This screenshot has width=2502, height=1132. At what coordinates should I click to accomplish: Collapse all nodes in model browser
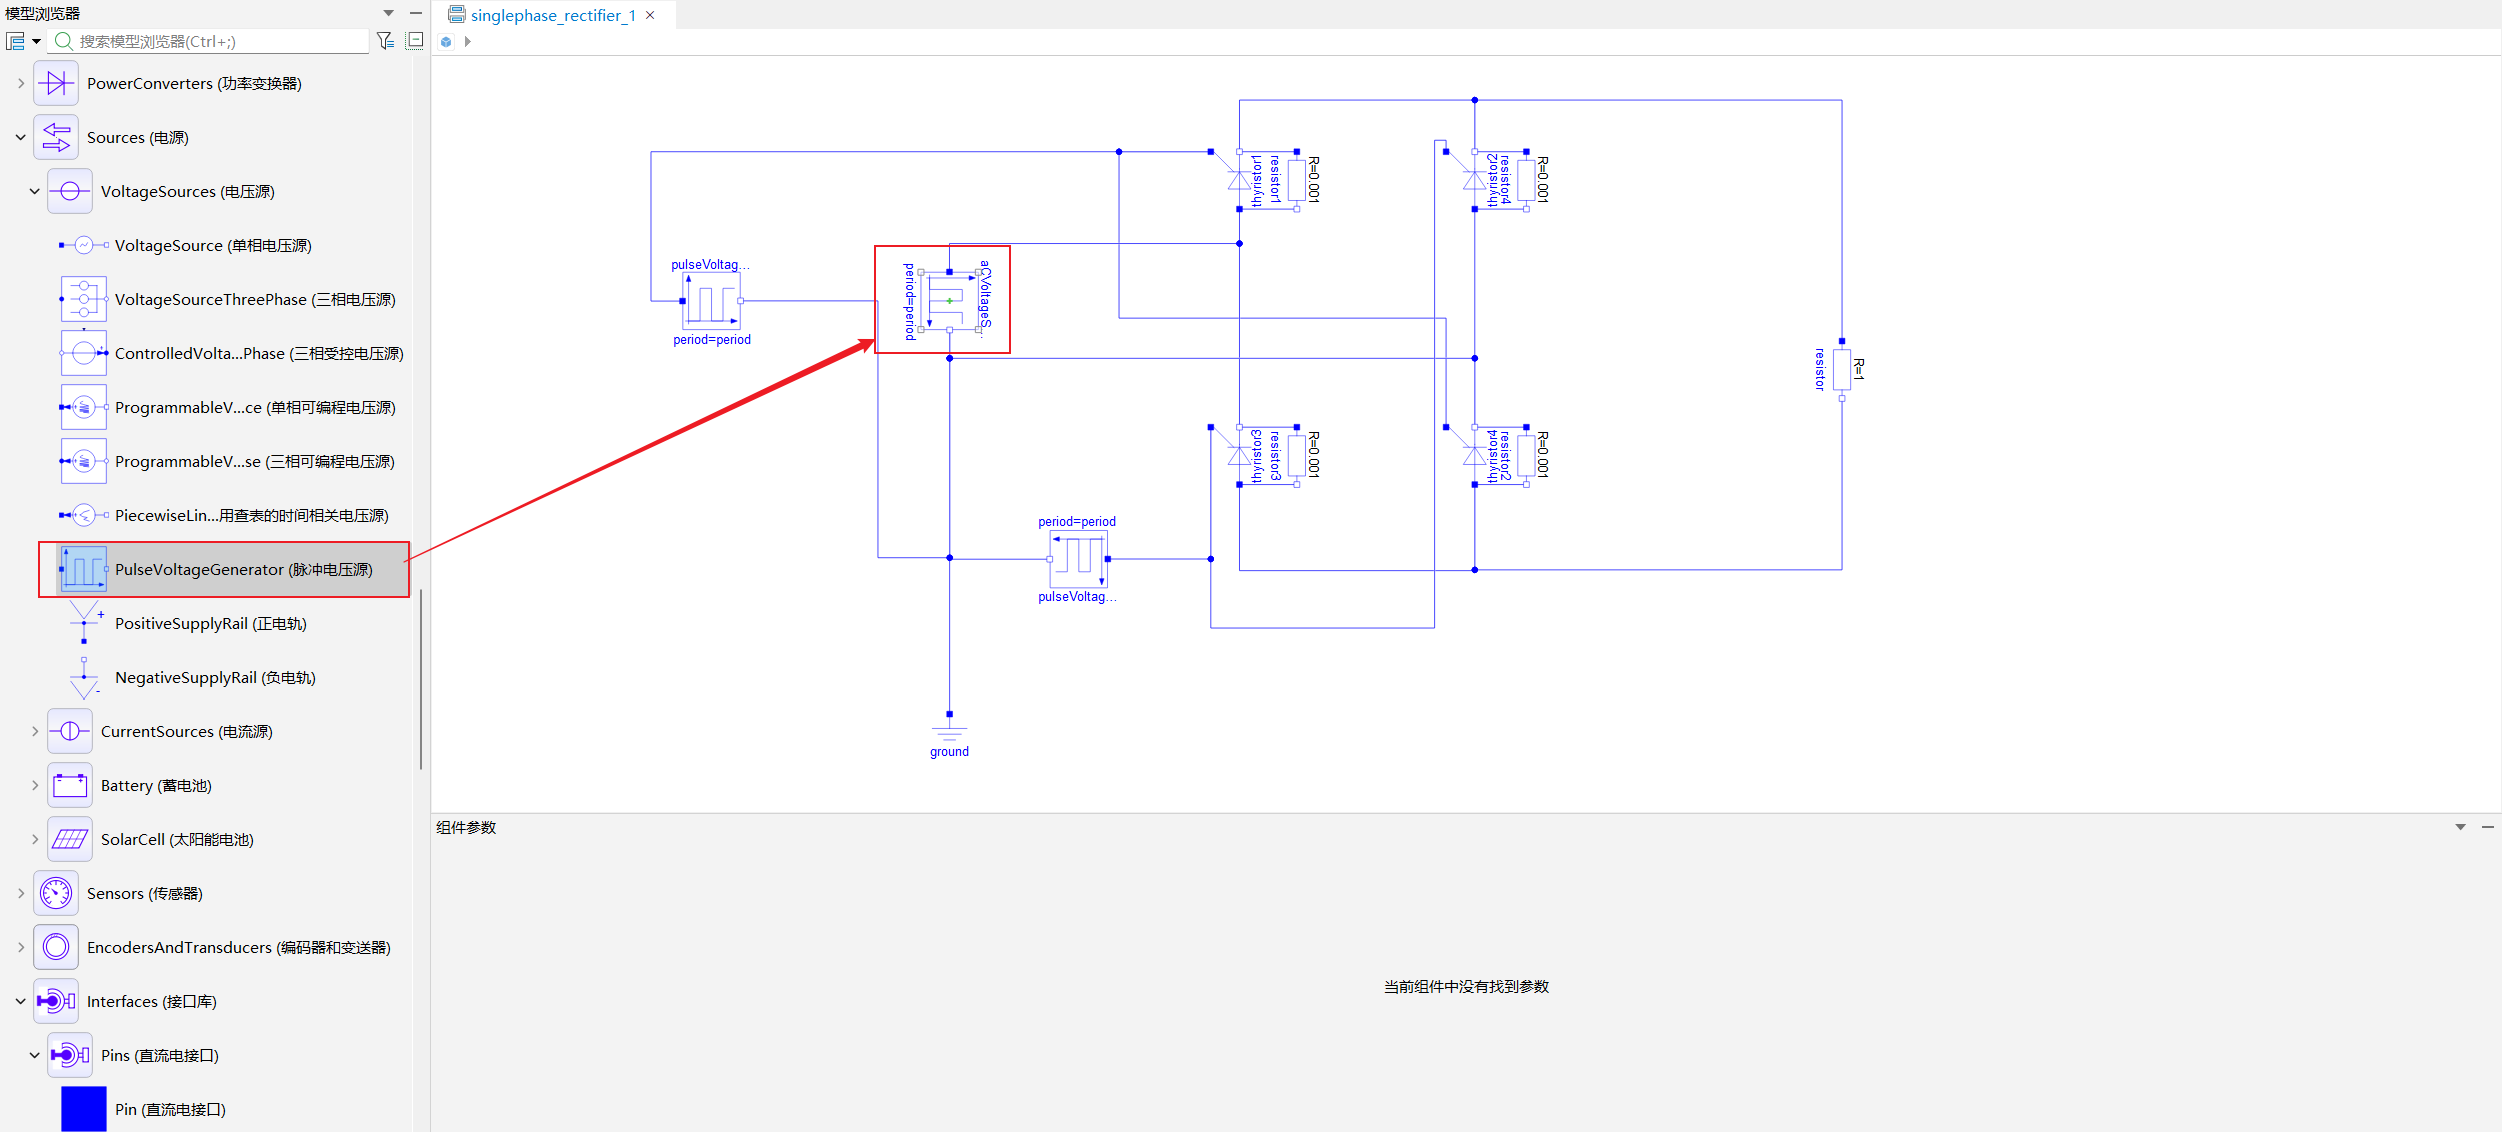tap(415, 41)
